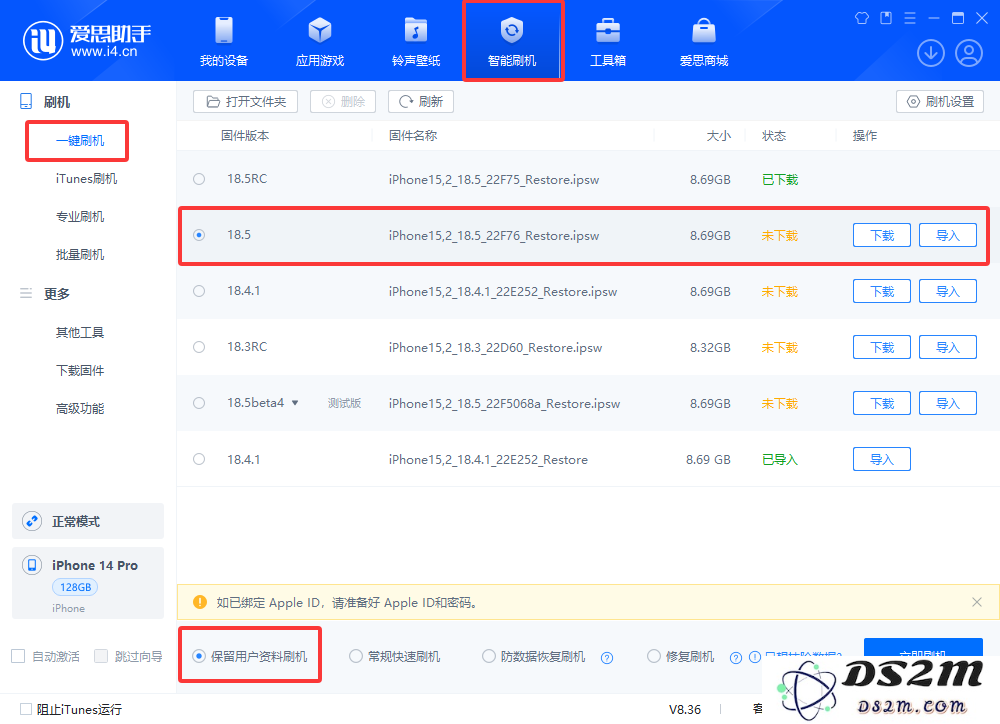Select the imported 18.4.1 firmware radio button
Image resolution: width=1000 pixels, height=724 pixels.
[x=199, y=459]
